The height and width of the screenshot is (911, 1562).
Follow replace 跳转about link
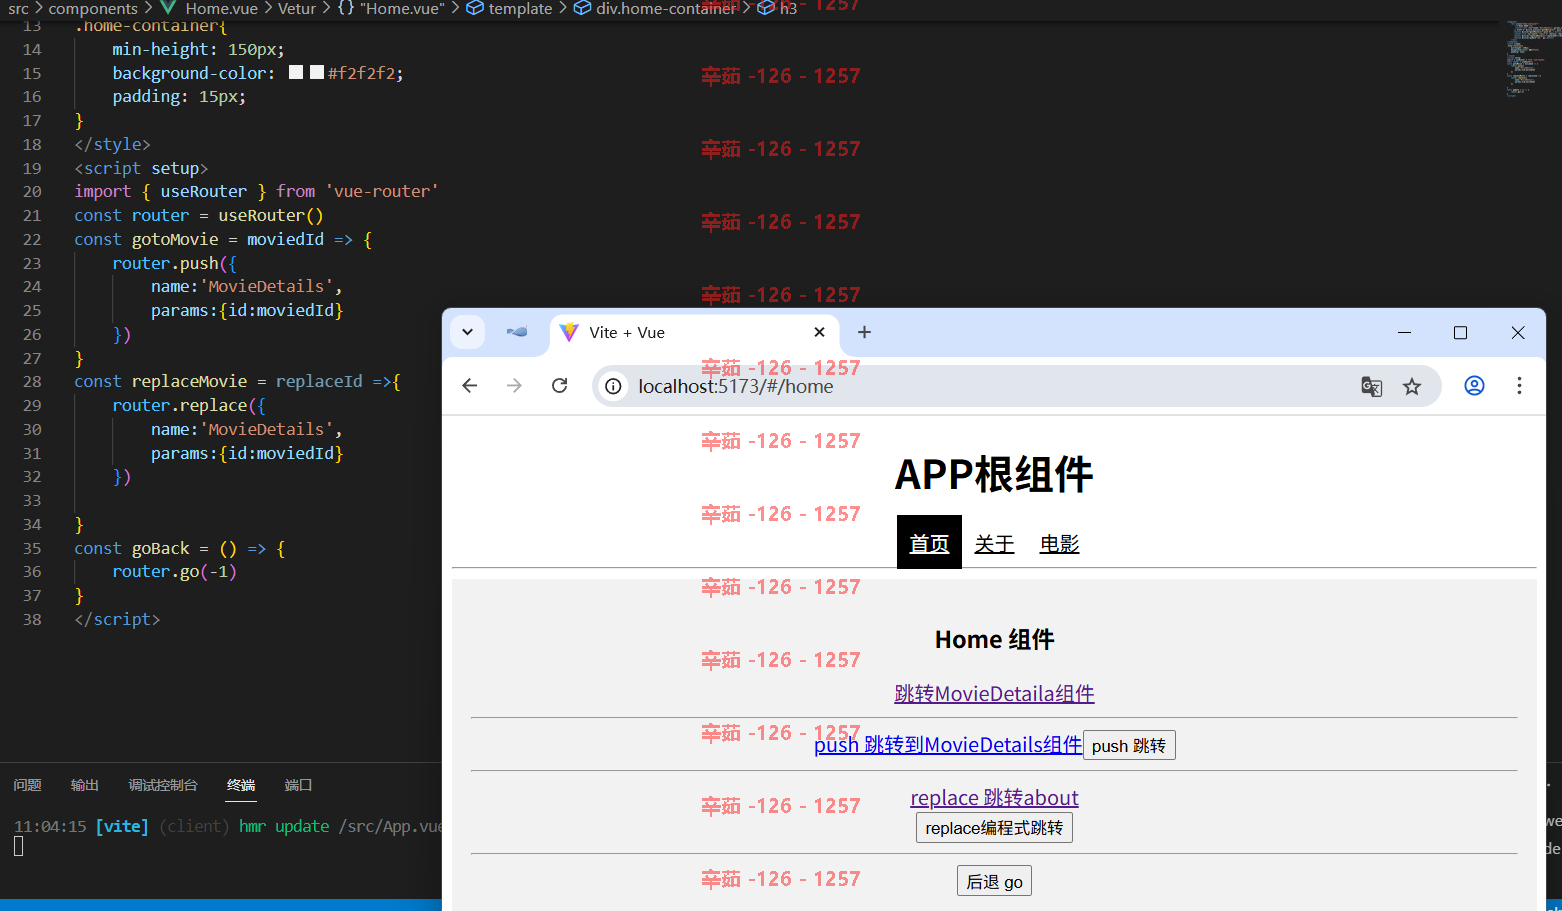[994, 798]
